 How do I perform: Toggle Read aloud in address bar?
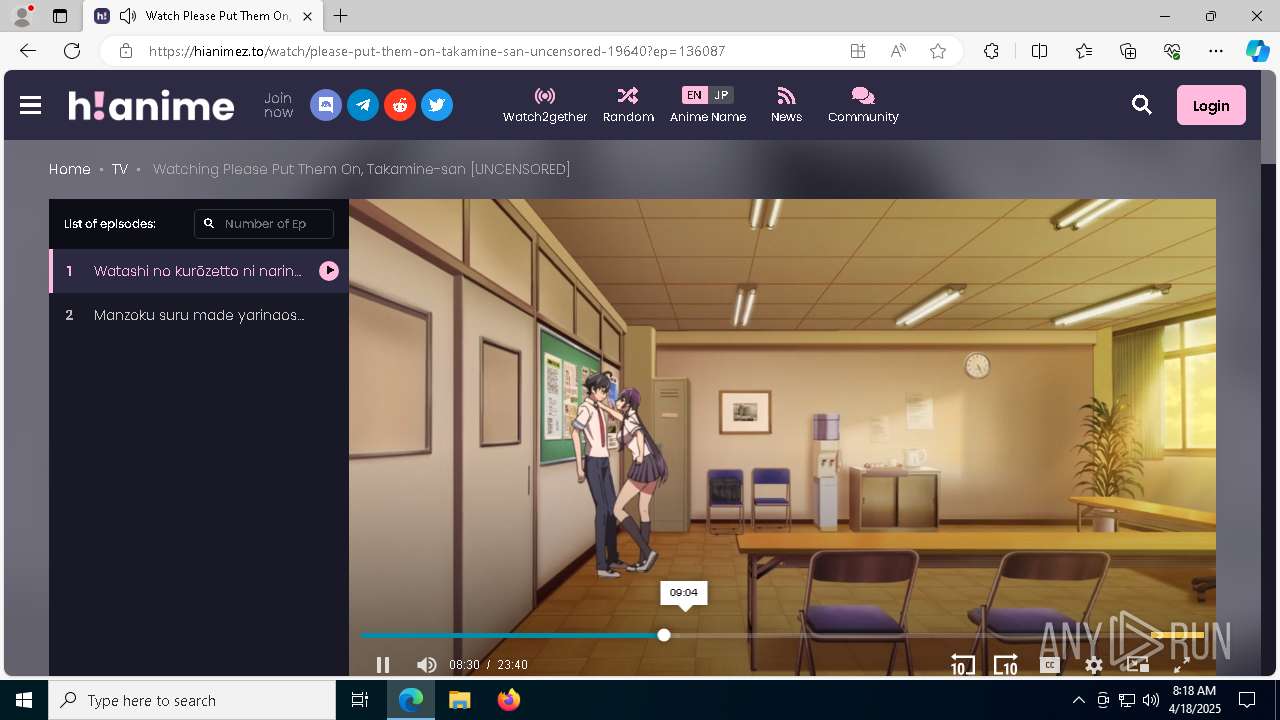[898, 51]
